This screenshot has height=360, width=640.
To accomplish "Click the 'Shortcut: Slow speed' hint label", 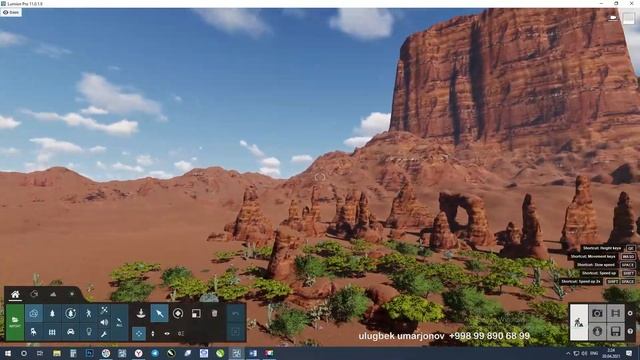I will point(596,265).
